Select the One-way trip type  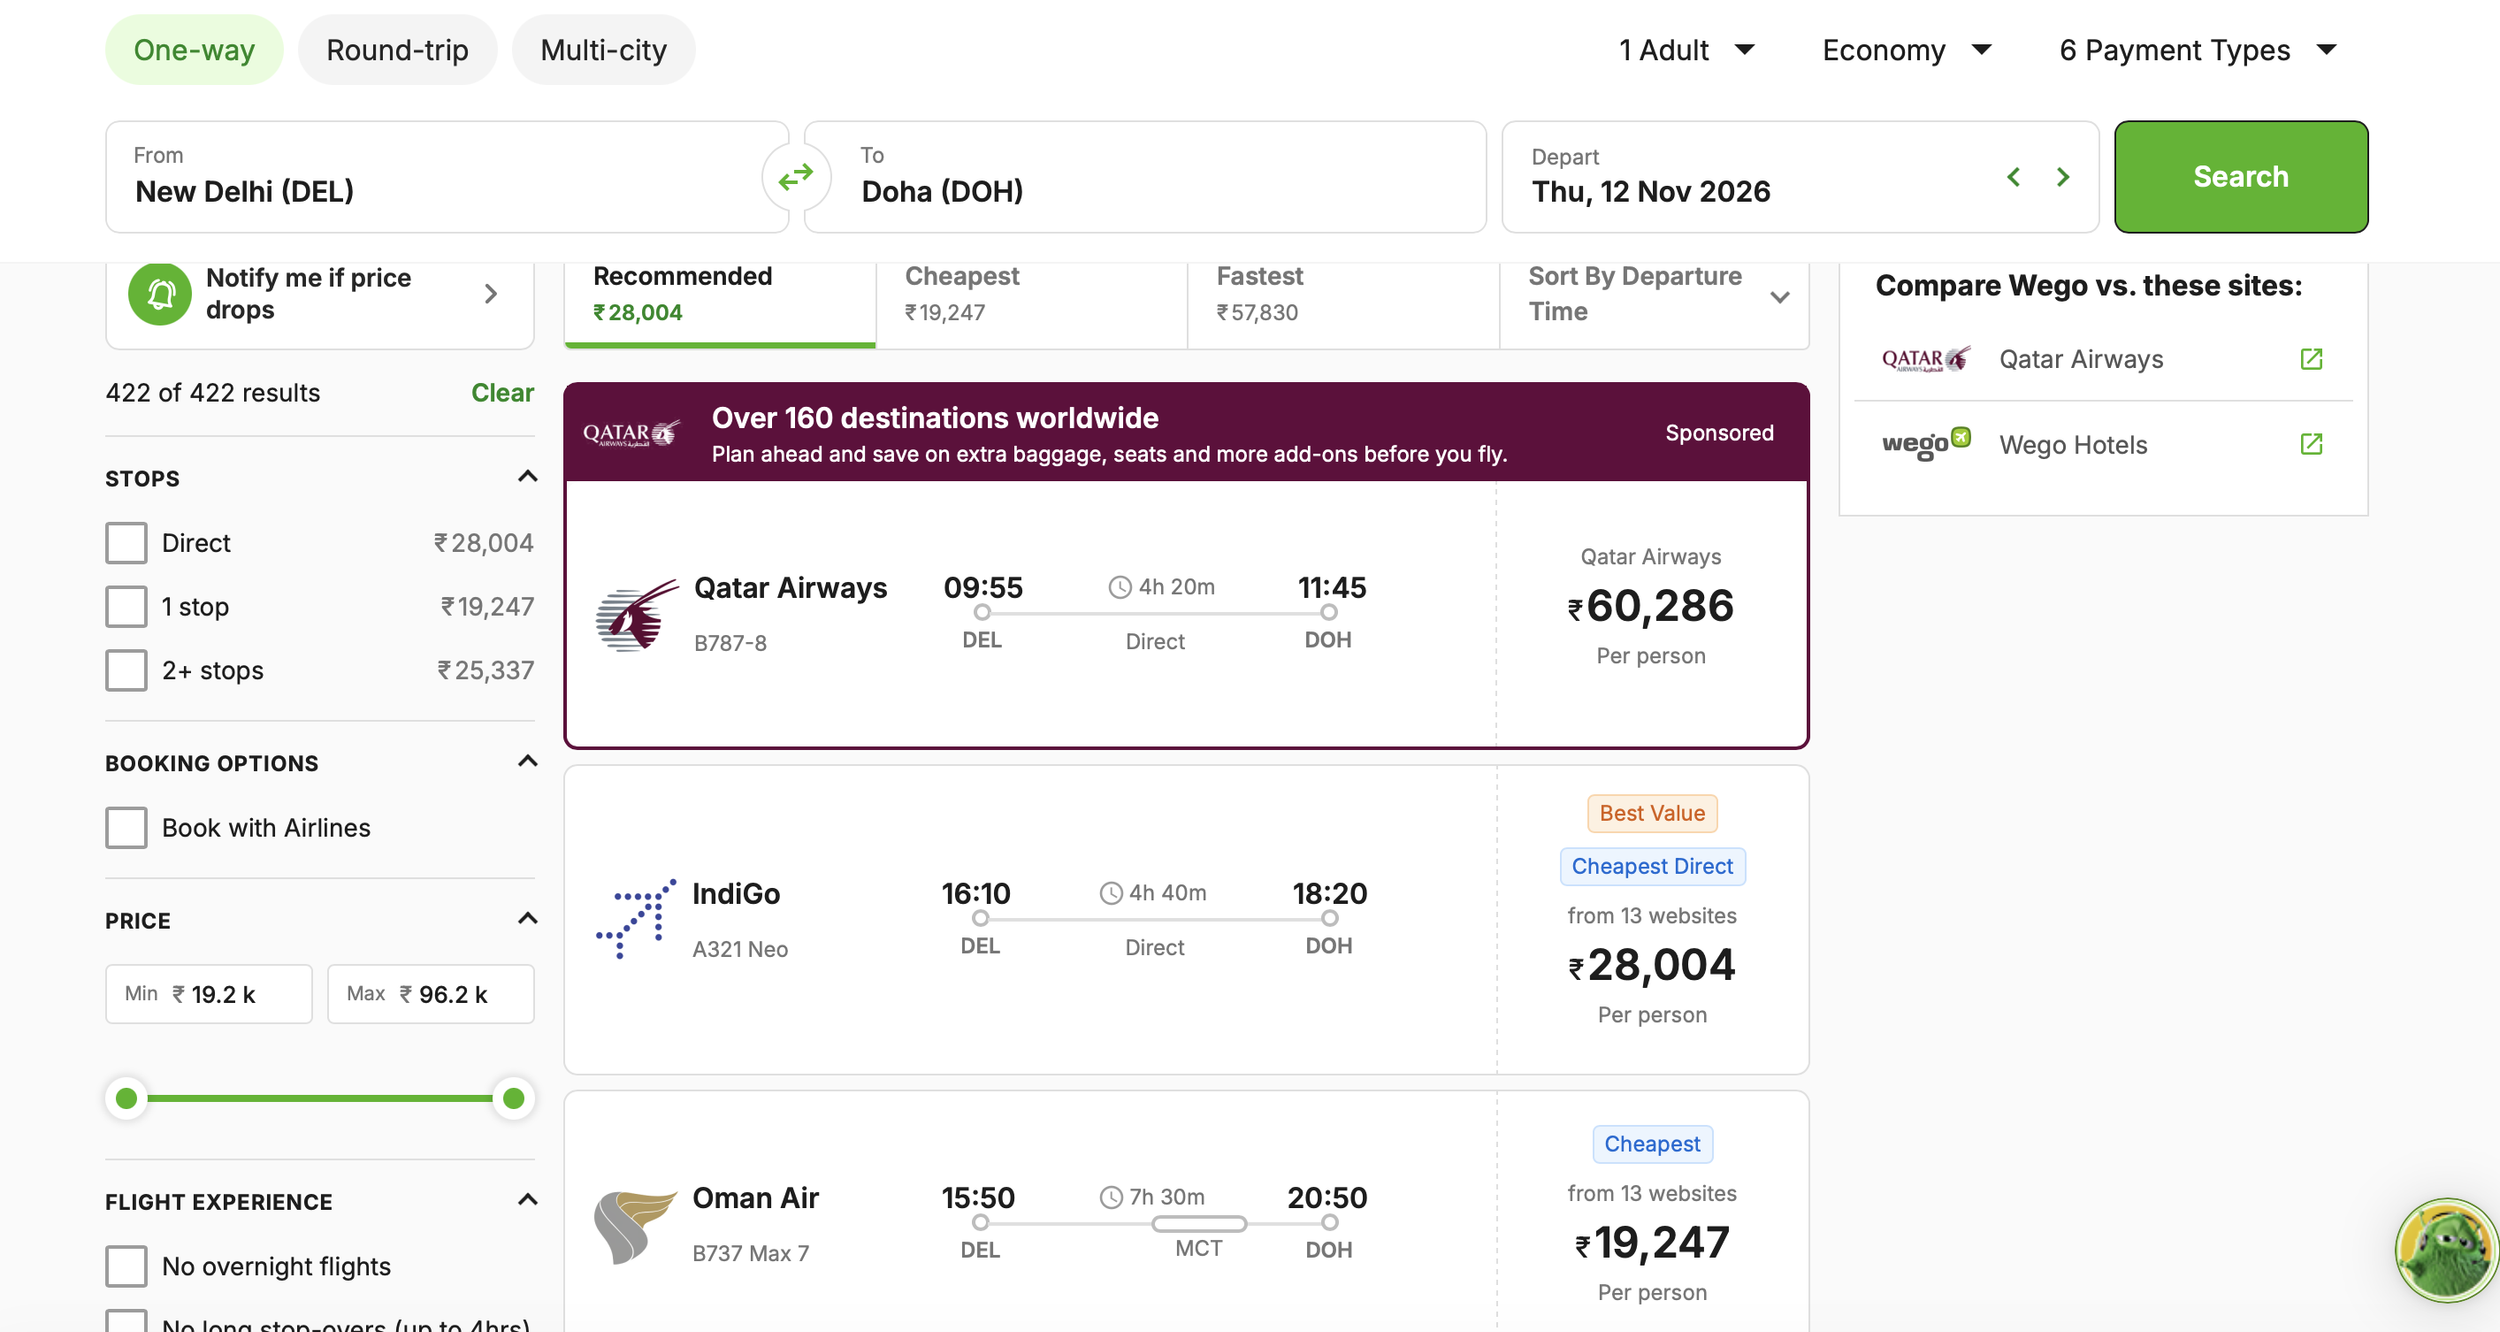tap(194, 50)
